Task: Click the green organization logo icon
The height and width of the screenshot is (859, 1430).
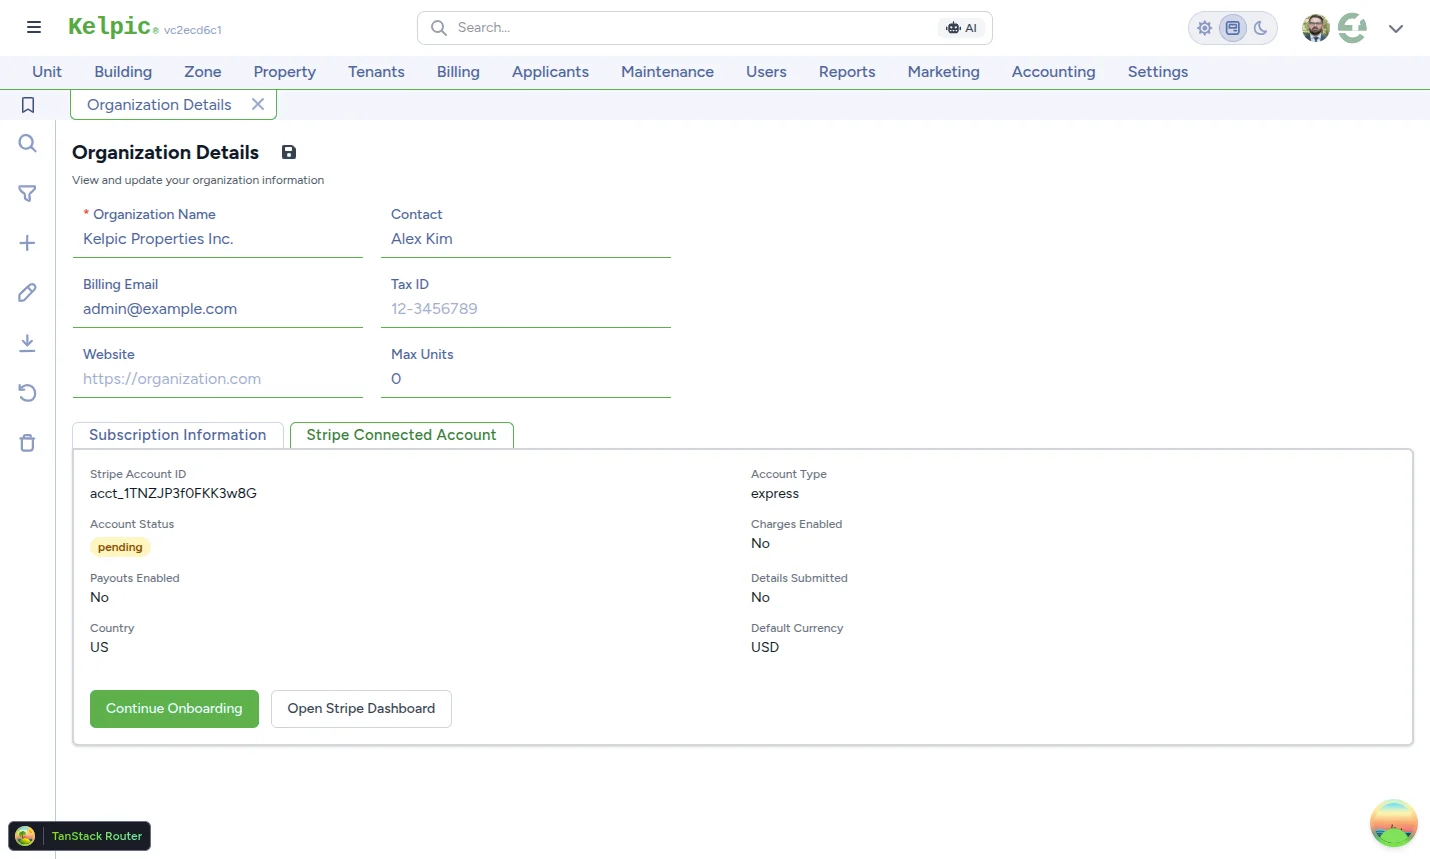Action: click(1353, 28)
